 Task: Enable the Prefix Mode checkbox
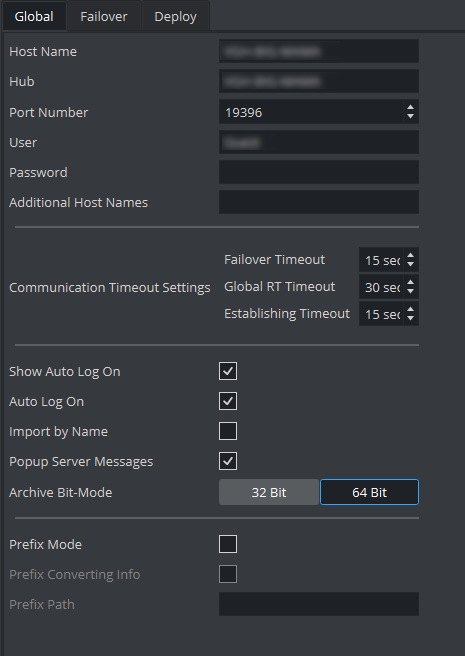[x=228, y=544]
